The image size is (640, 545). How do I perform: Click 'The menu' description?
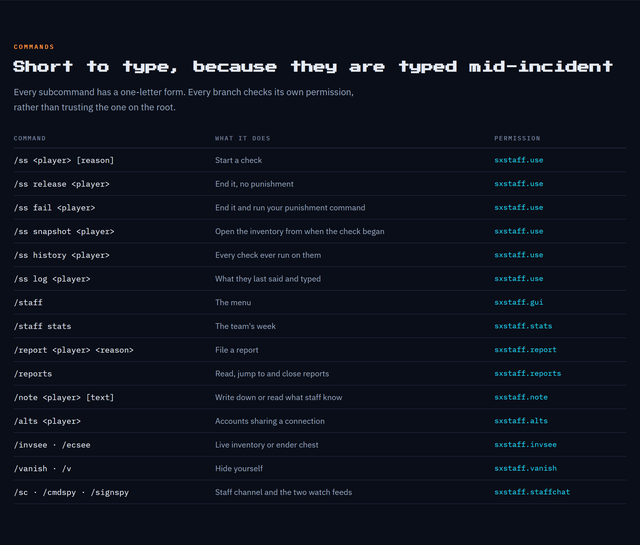233,302
